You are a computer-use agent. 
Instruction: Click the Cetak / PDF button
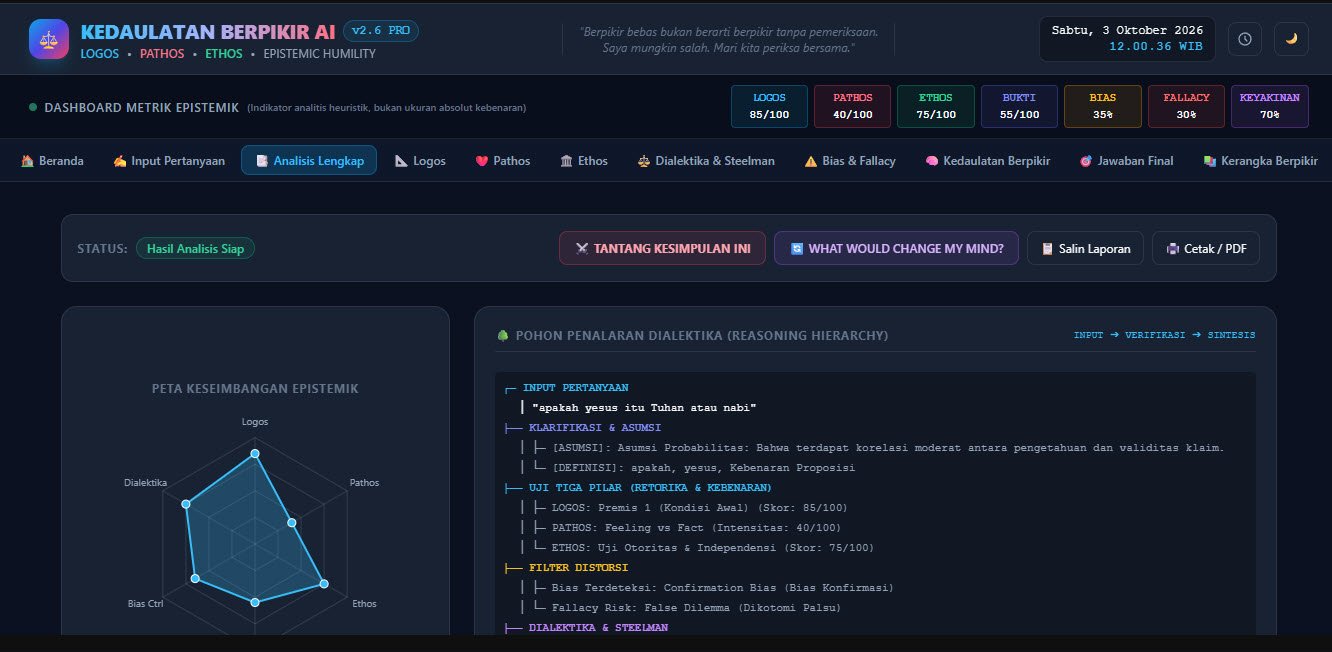click(x=1206, y=248)
